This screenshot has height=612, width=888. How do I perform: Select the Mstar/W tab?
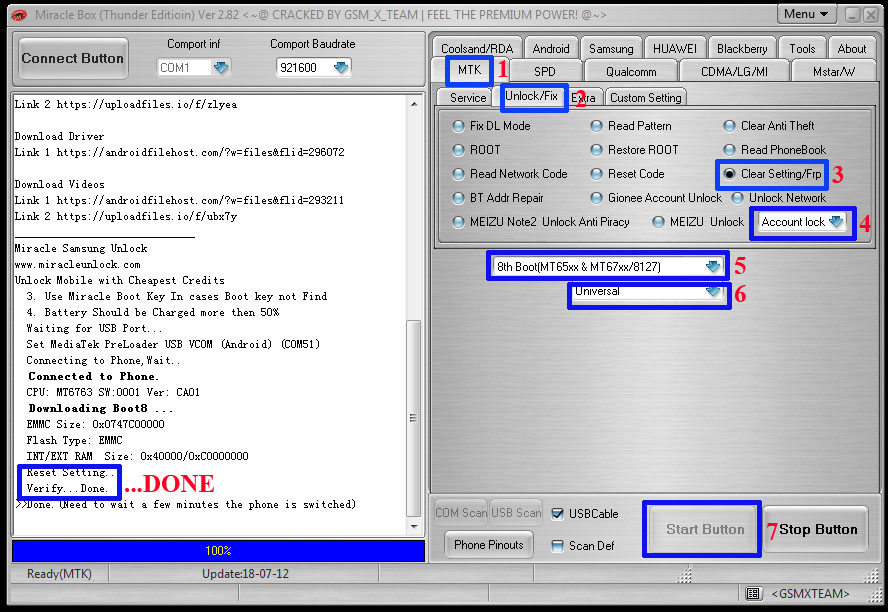pos(833,72)
